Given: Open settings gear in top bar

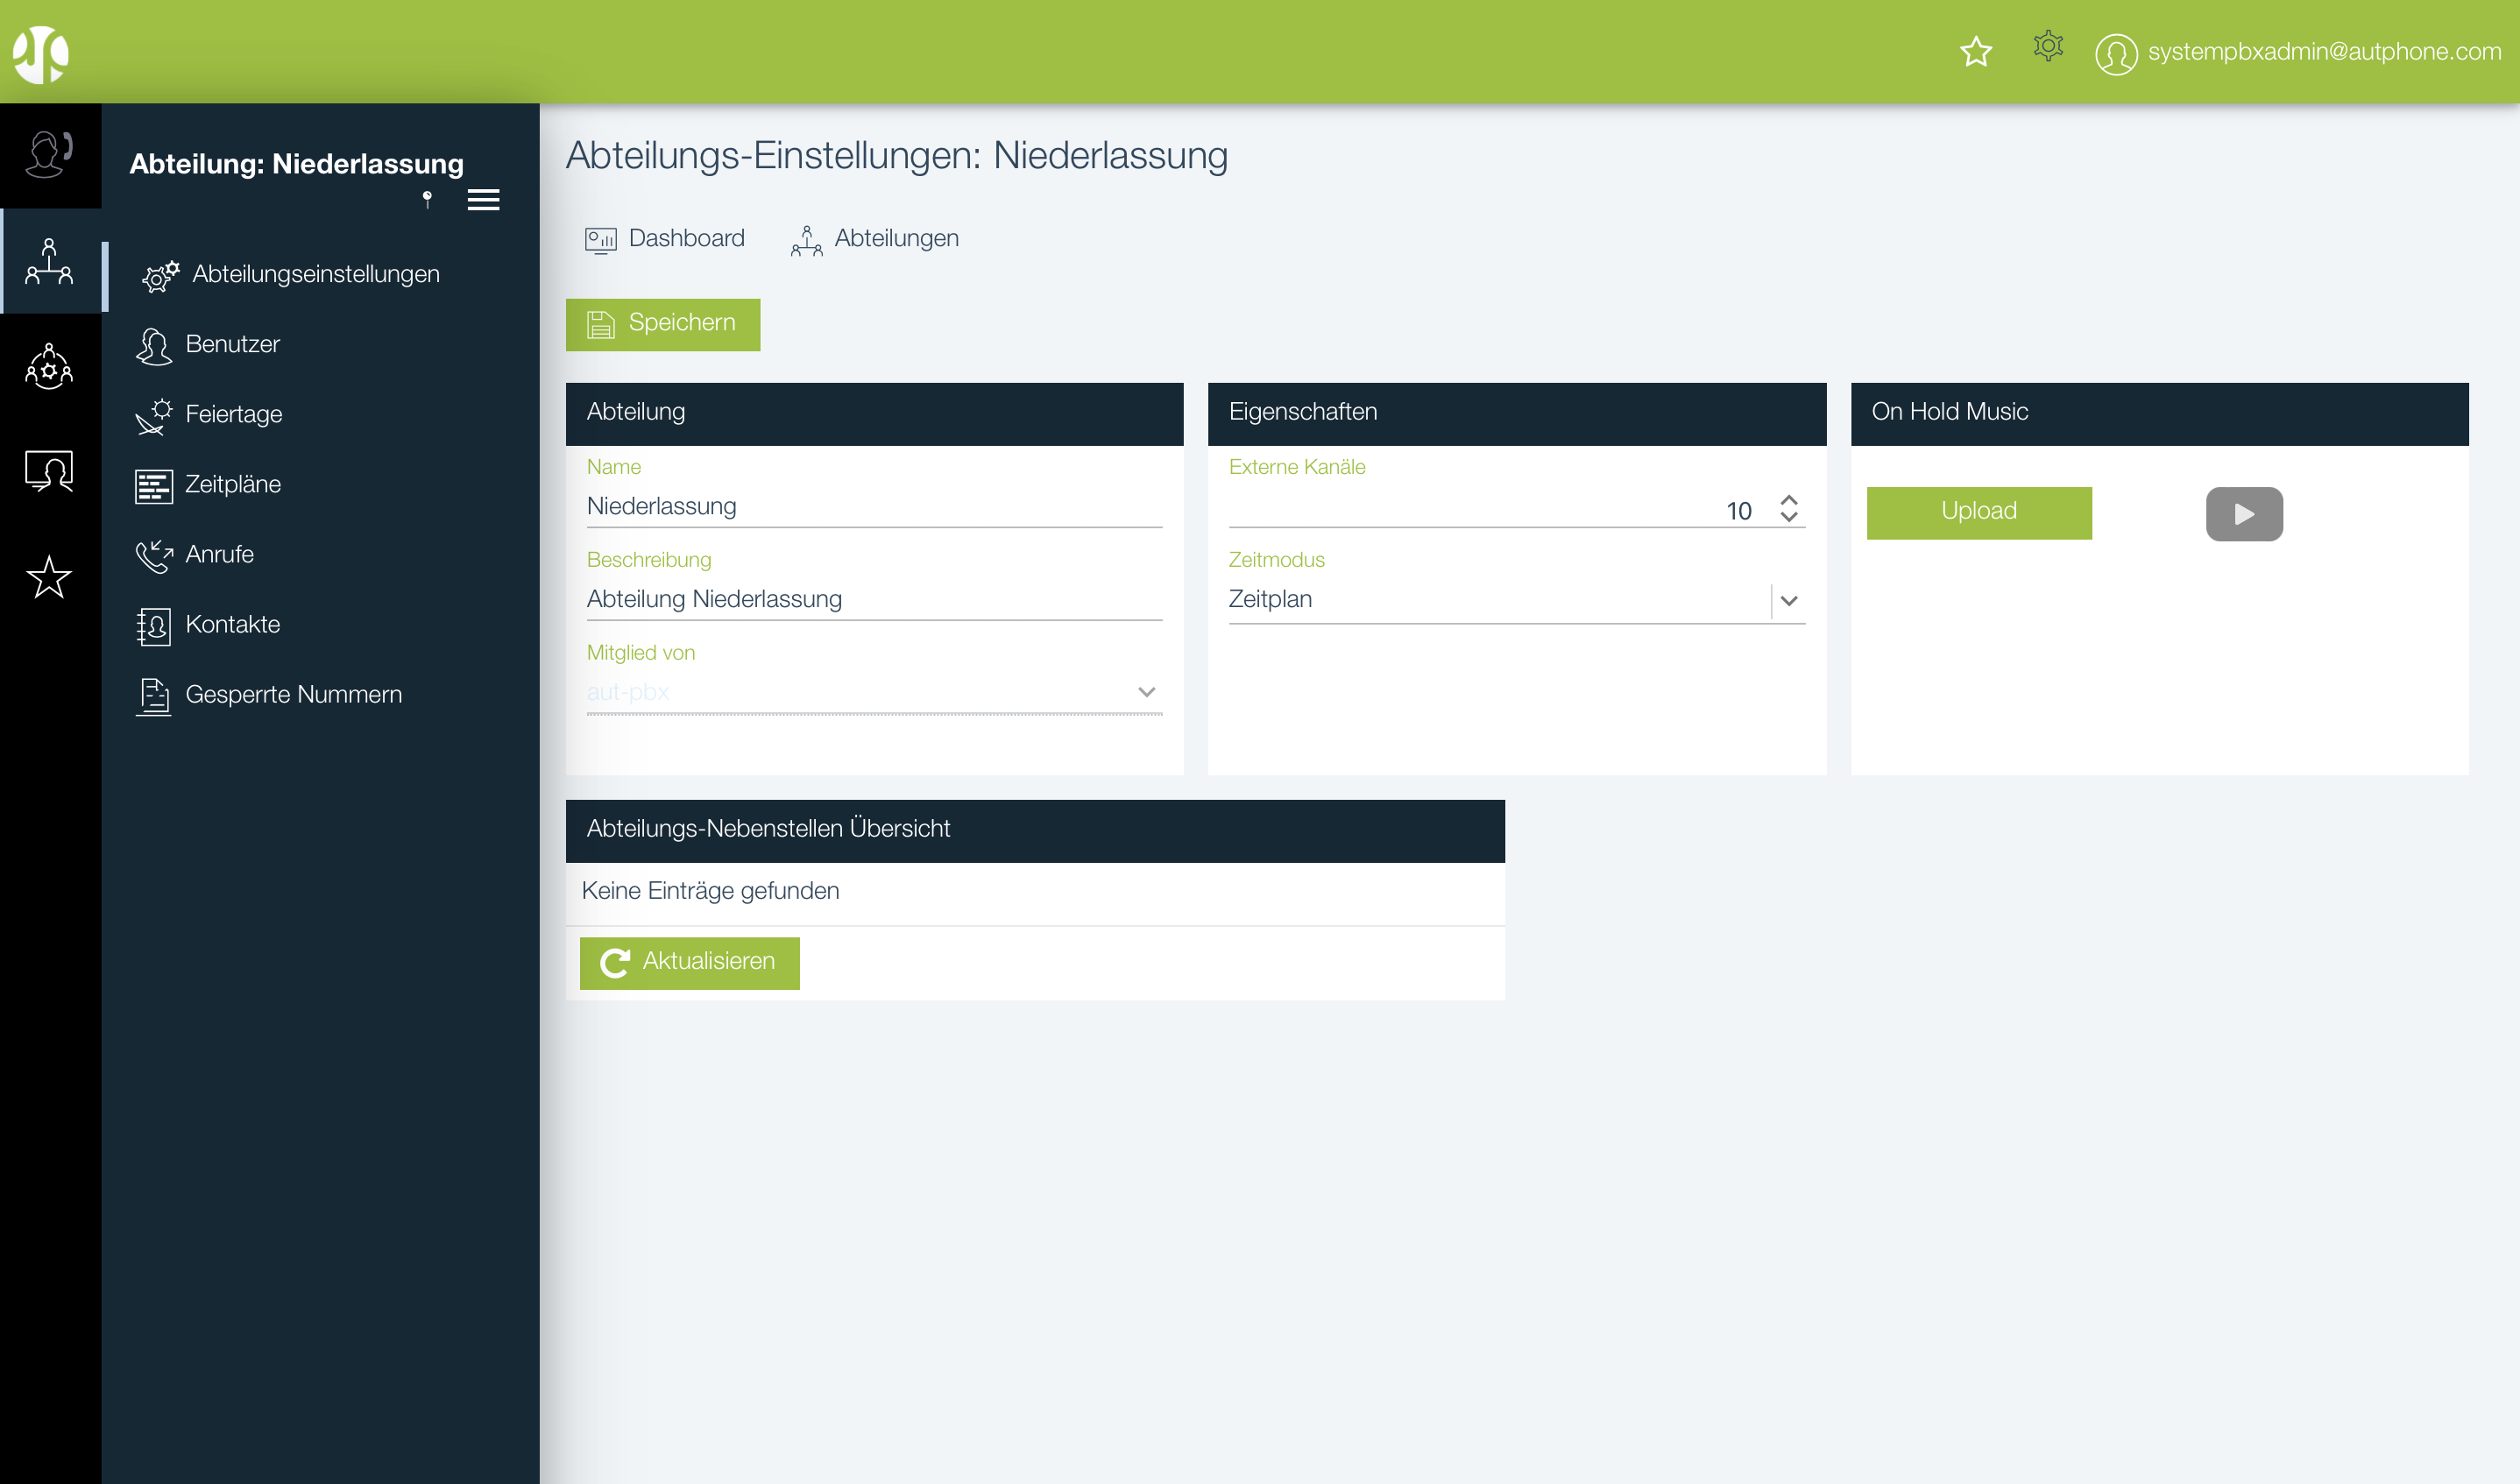Looking at the screenshot, I should point(2048,47).
